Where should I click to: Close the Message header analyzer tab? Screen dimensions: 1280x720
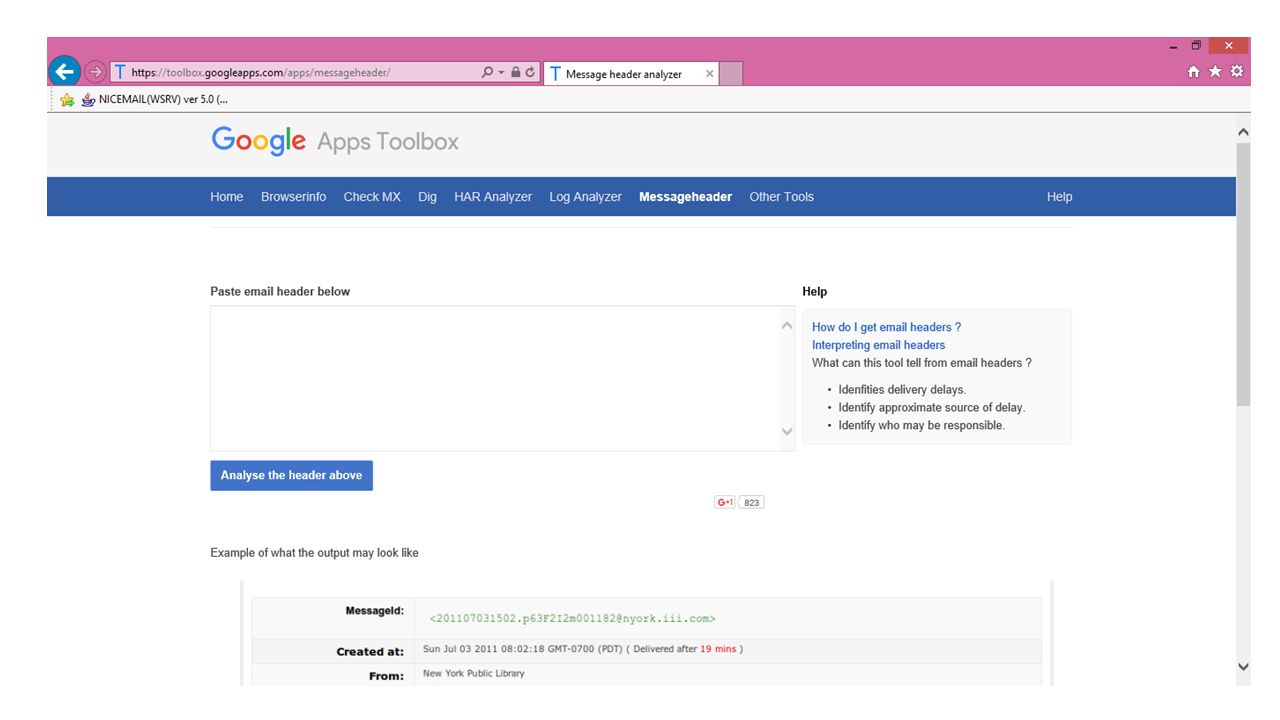point(710,74)
